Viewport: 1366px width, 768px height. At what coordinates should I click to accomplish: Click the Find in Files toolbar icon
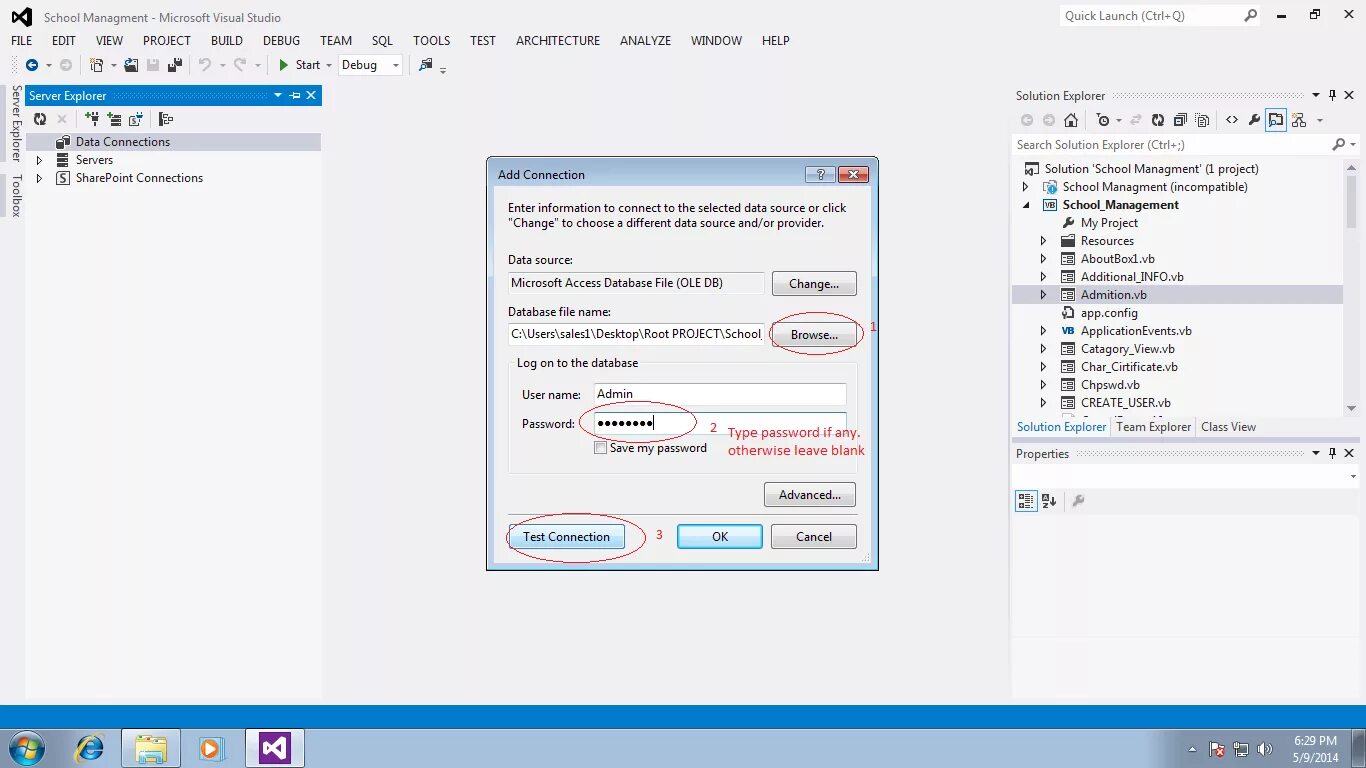[x=426, y=65]
